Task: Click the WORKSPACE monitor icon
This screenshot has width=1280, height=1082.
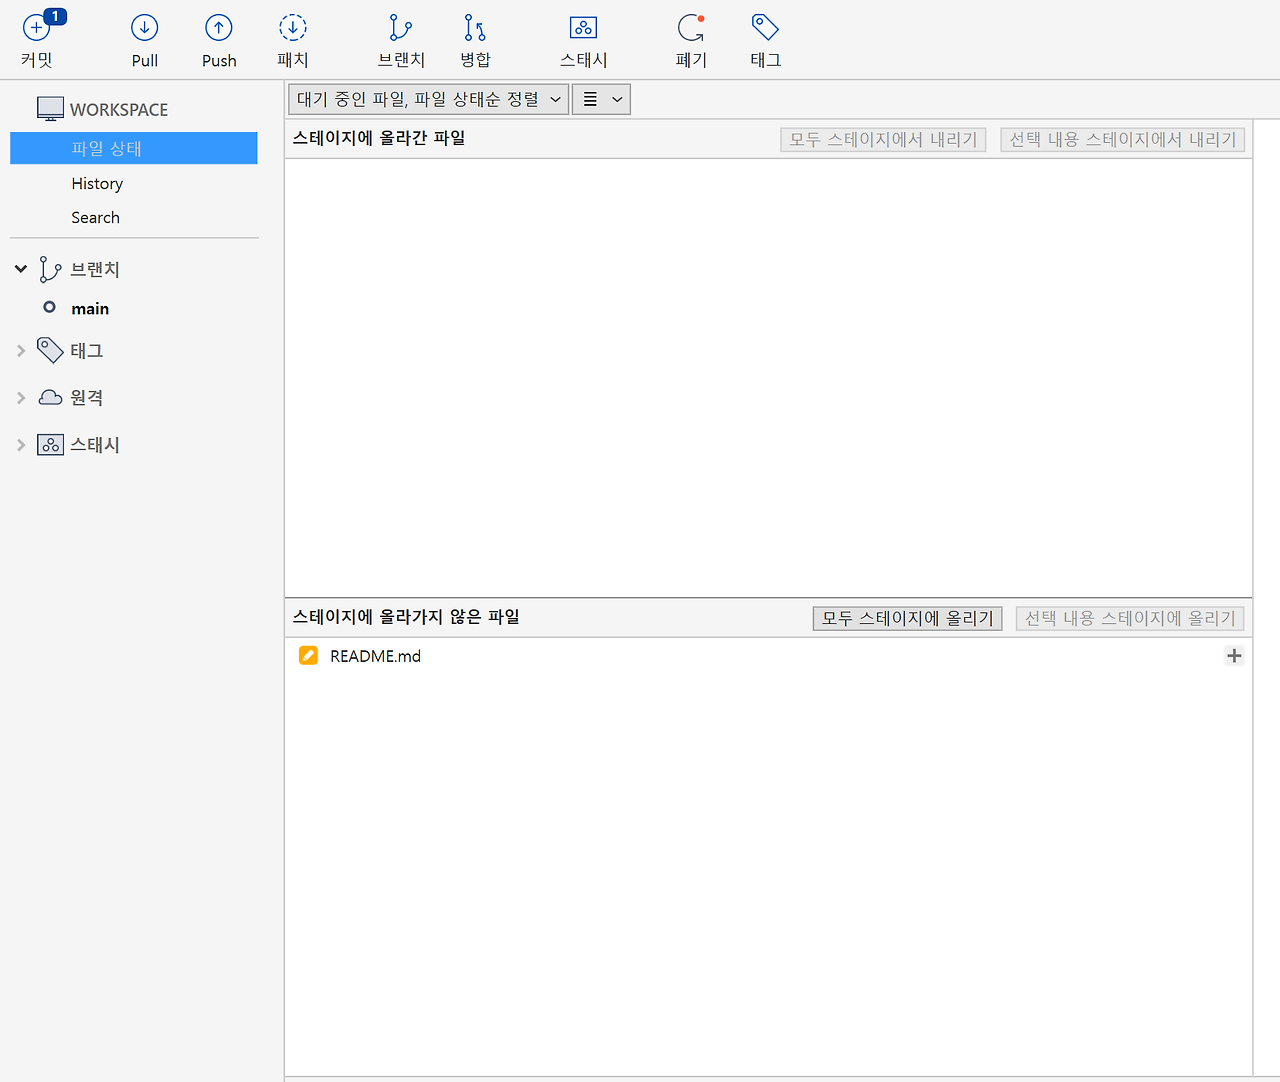Action: coord(50,109)
